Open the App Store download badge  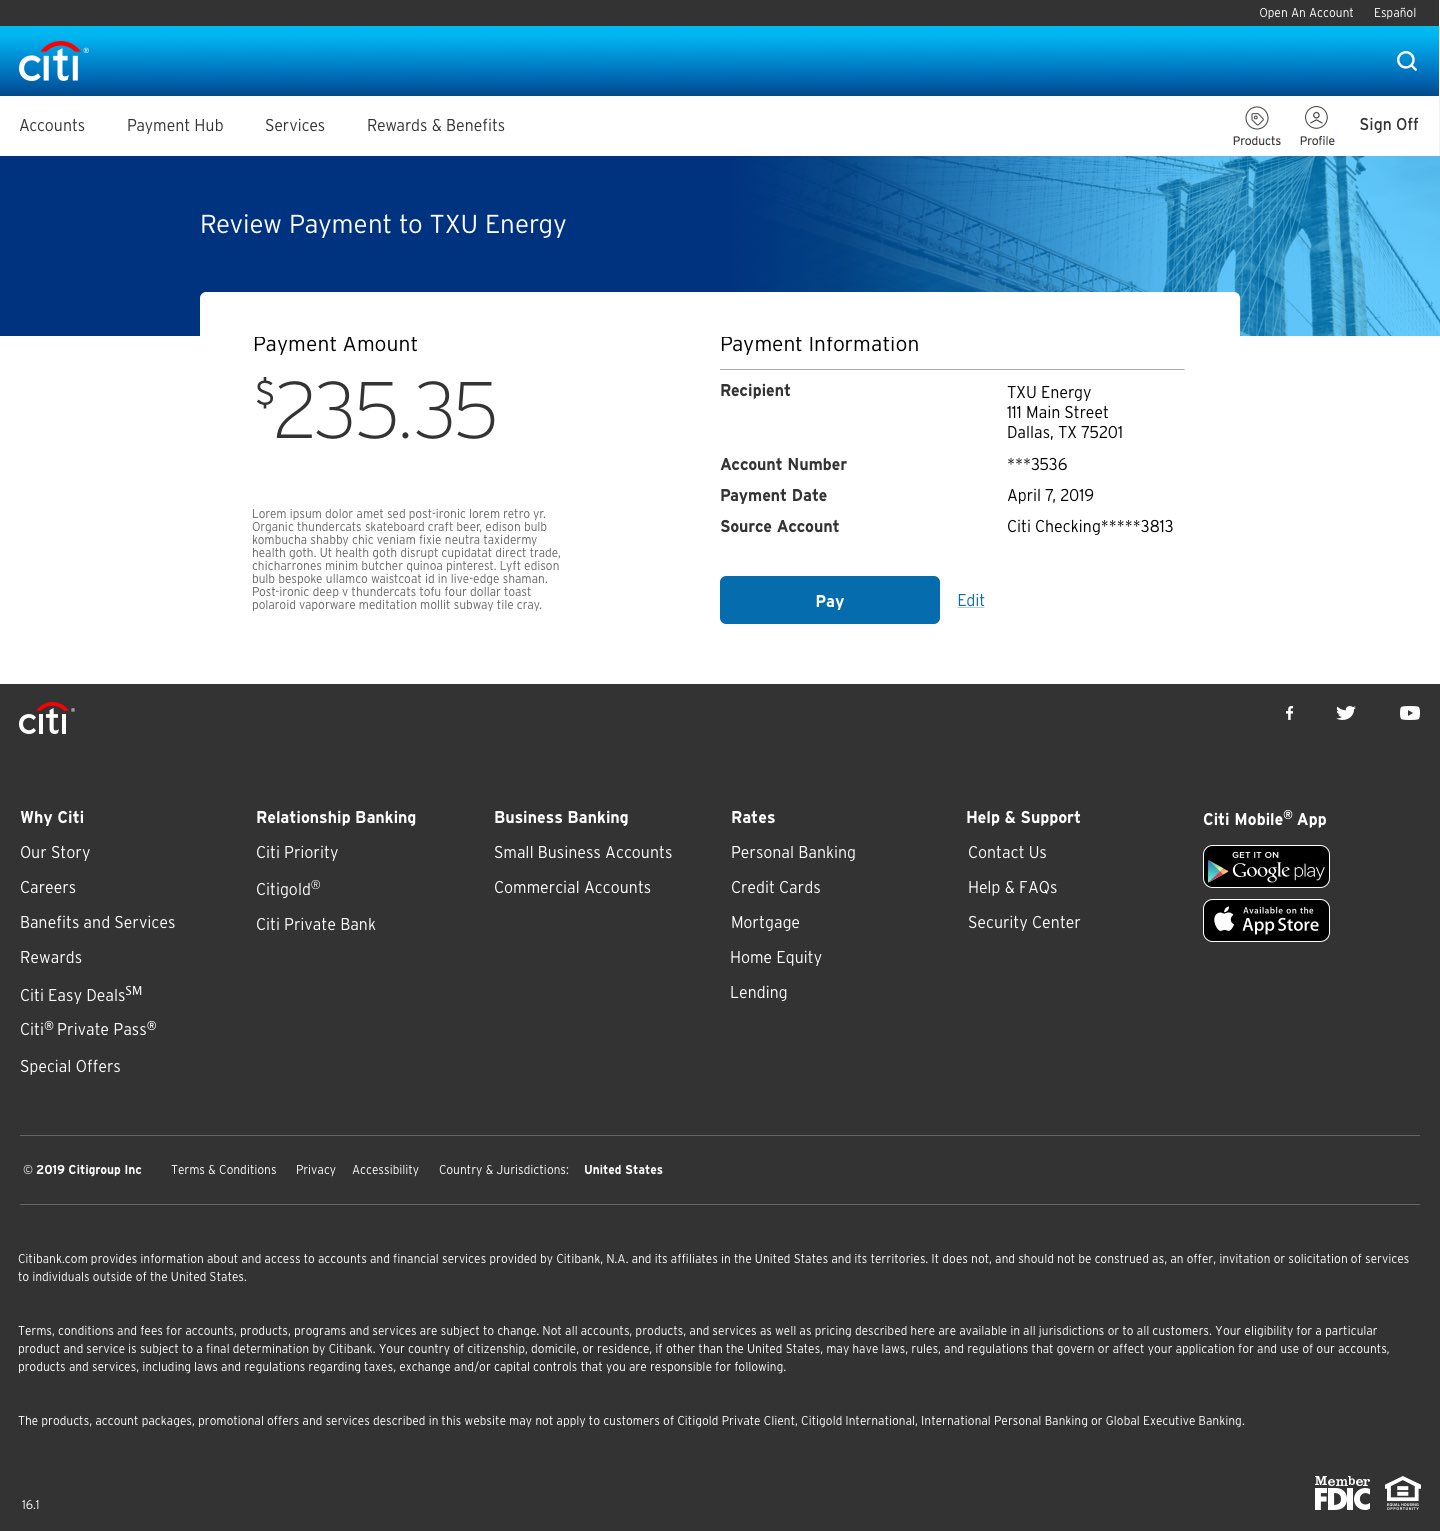click(x=1266, y=920)
